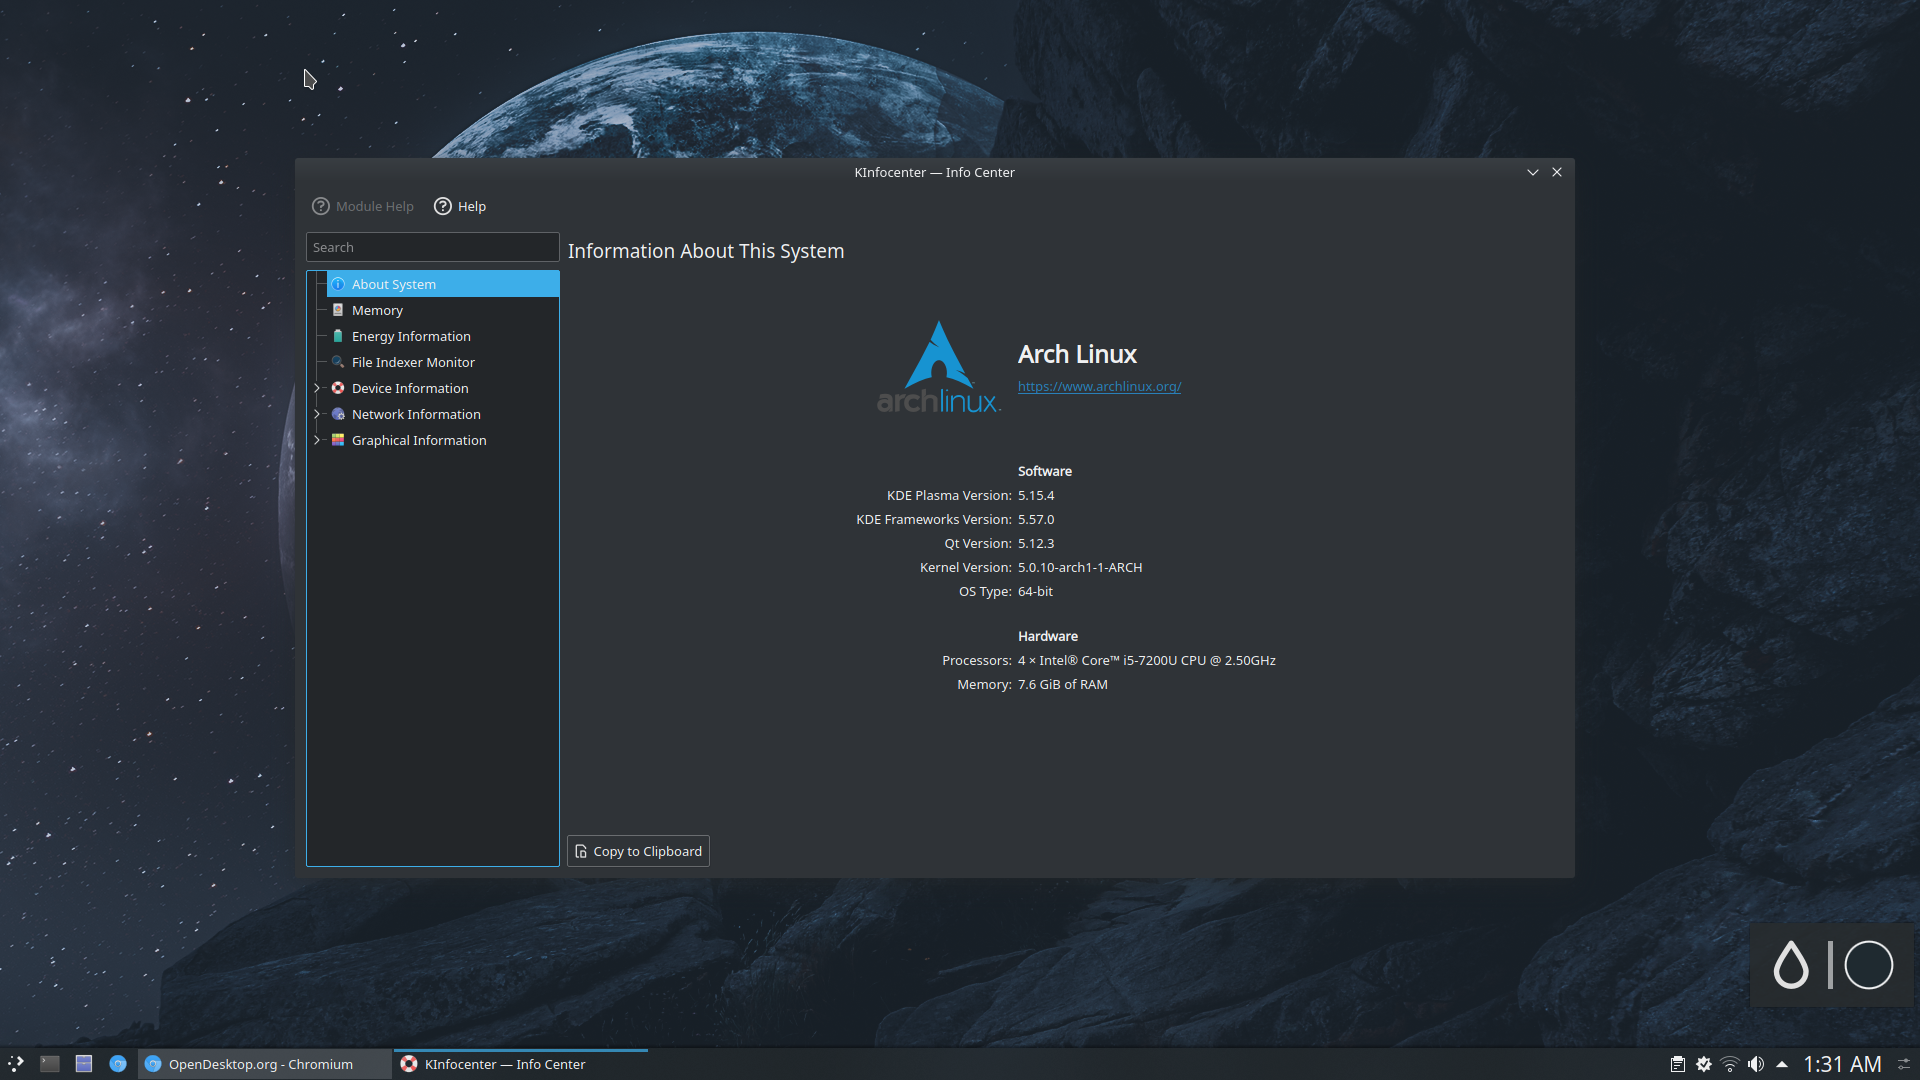Expand the Device Information branch
The width and height of the screenshot is (1920, 1080).
[x=317, y=388]
